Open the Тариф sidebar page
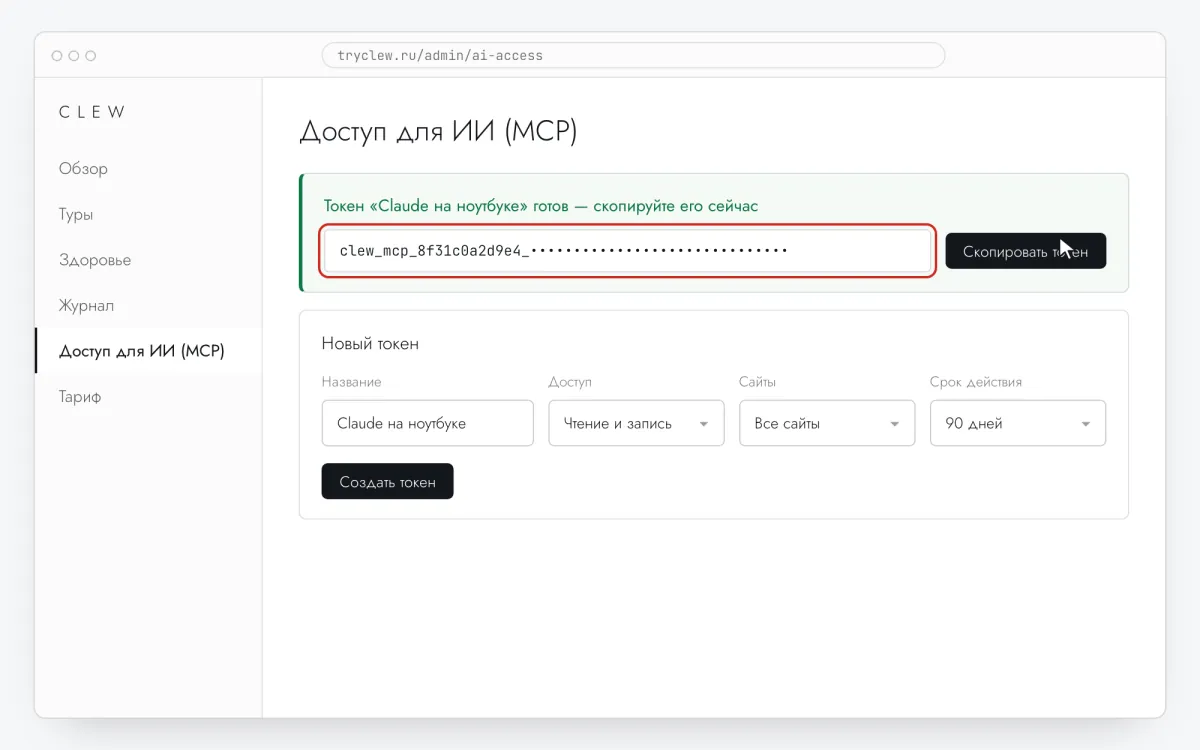Viewport: 1200px width, 750px height. point(148,397)
